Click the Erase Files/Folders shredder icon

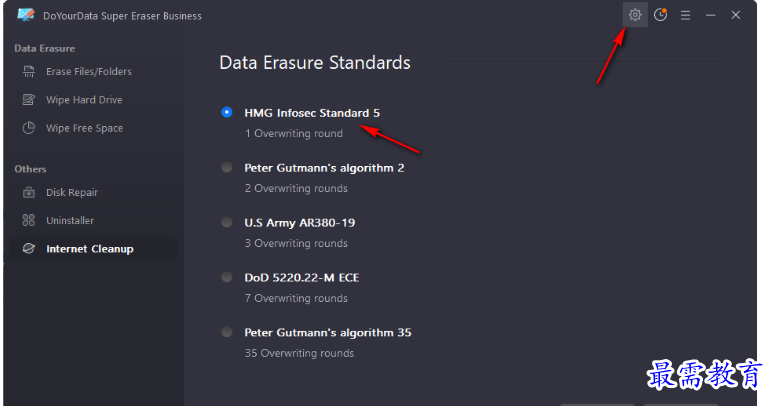coord(29,72)
